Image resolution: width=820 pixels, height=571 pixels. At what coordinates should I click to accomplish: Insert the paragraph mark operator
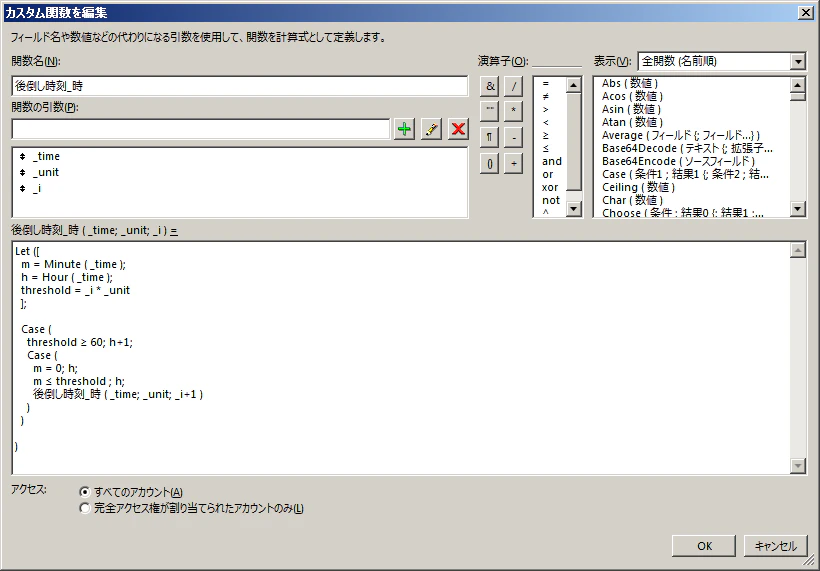pos(489,138)
